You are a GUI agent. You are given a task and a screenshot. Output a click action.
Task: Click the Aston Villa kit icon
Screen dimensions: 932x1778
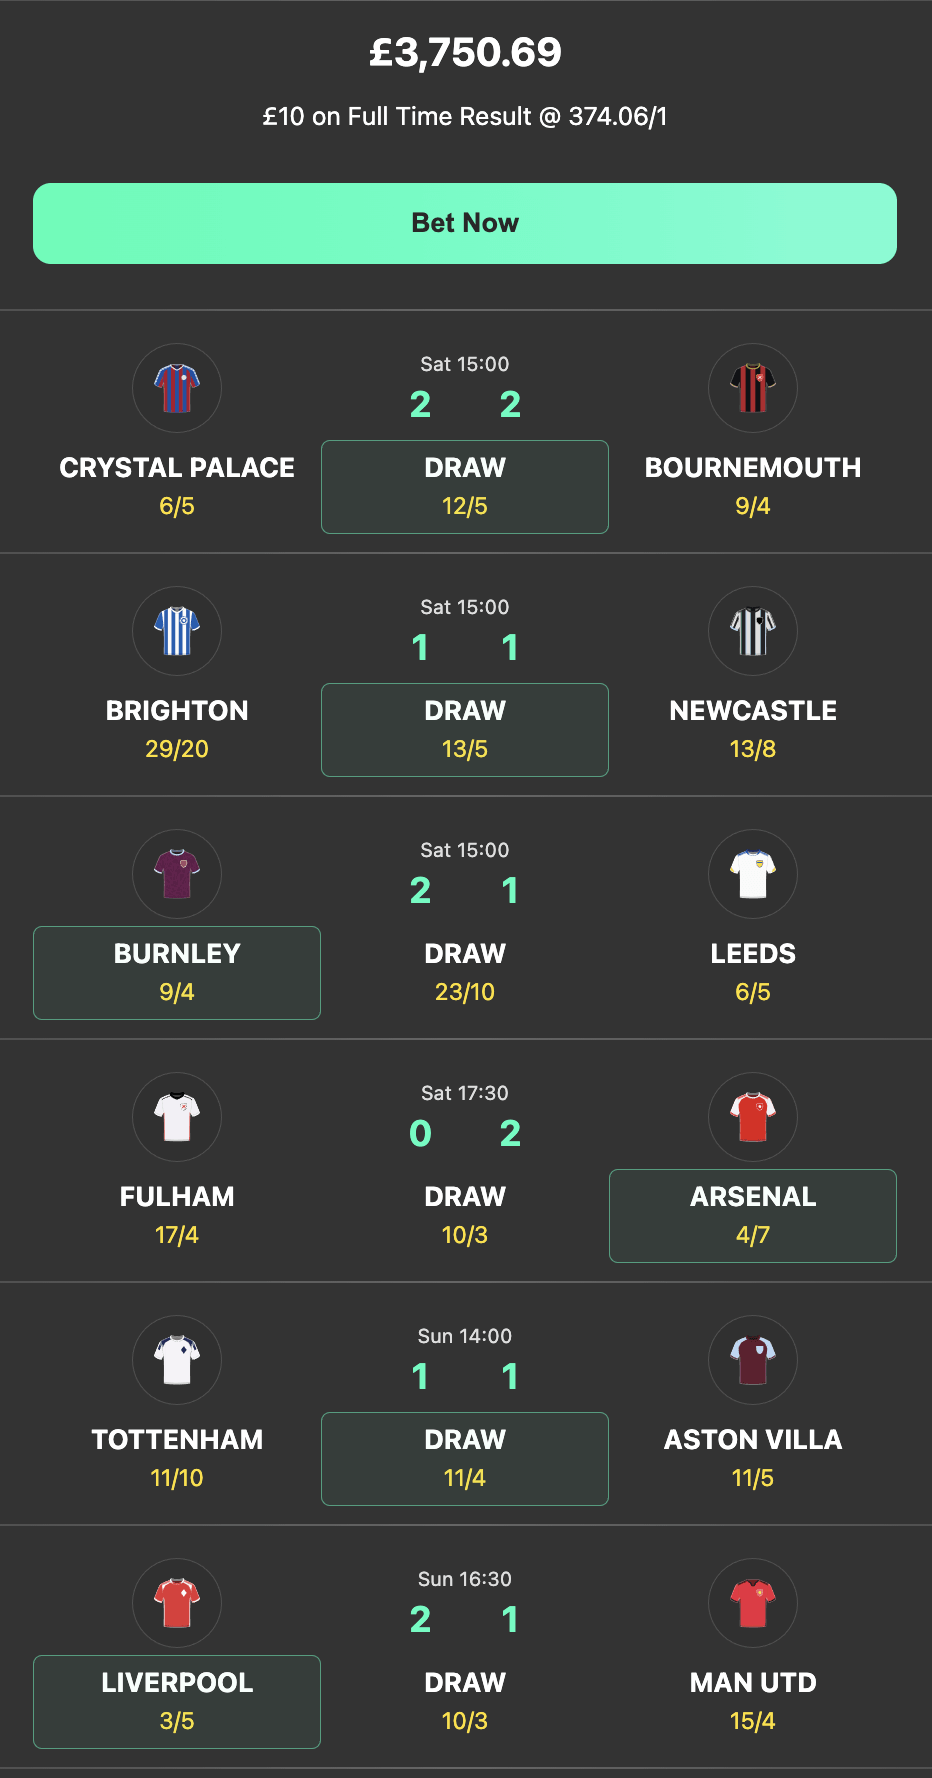pos(753,1360)
